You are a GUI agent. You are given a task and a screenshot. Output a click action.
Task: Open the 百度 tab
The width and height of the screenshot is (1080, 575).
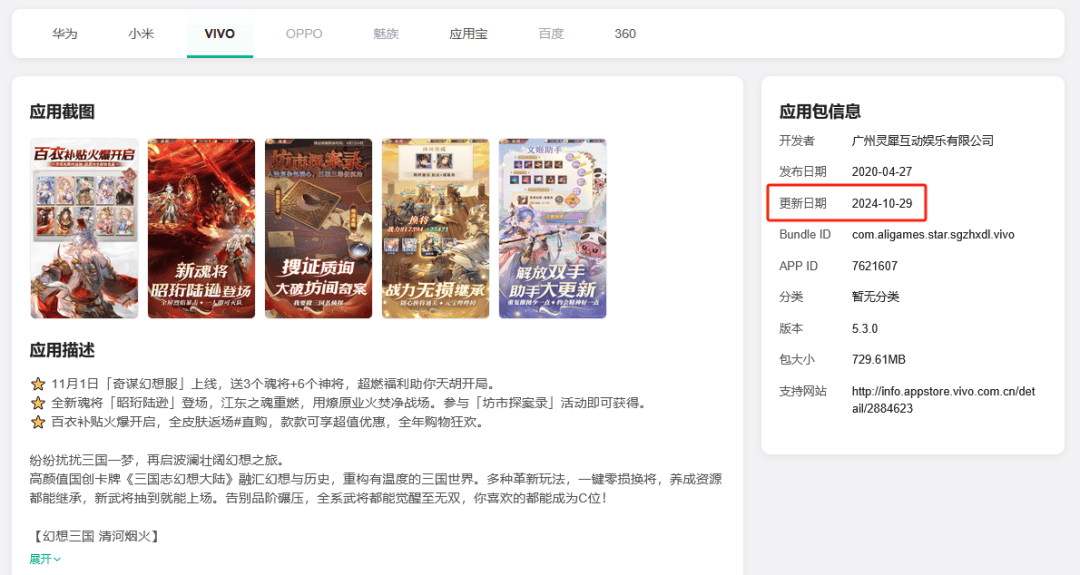point(551,34)
